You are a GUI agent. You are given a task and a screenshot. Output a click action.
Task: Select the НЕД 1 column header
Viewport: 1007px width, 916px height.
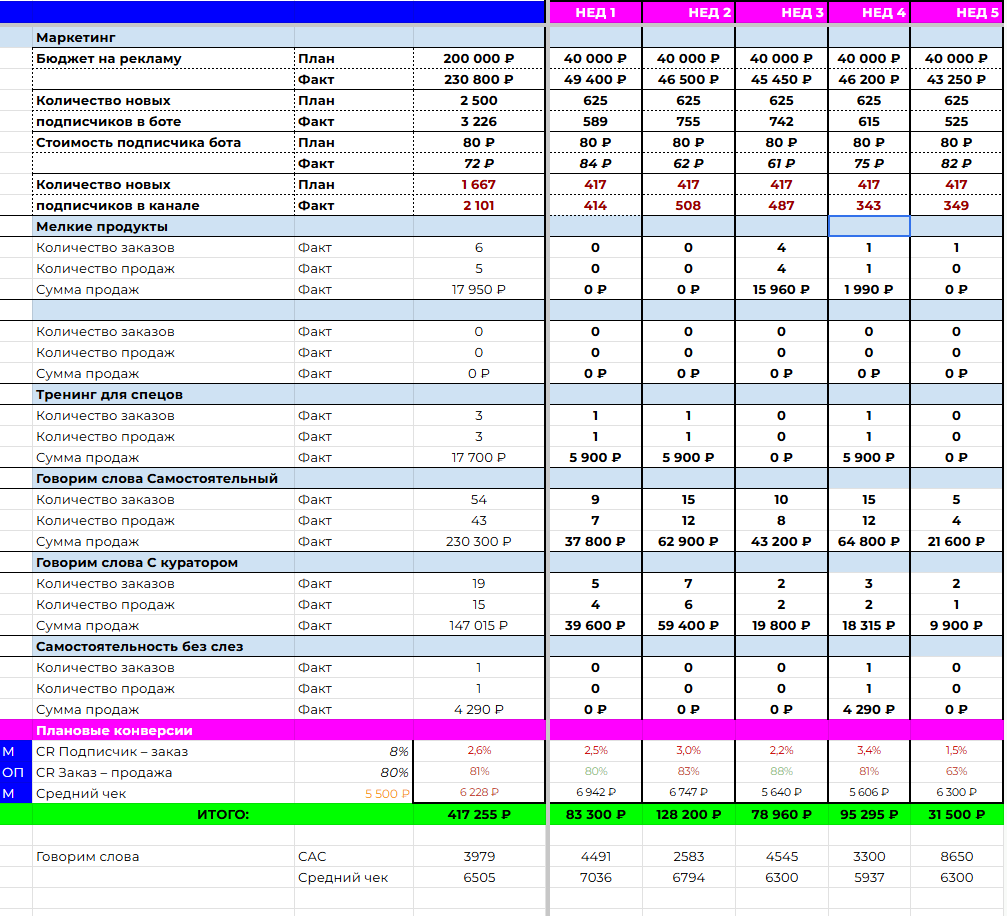pos(595,12)
